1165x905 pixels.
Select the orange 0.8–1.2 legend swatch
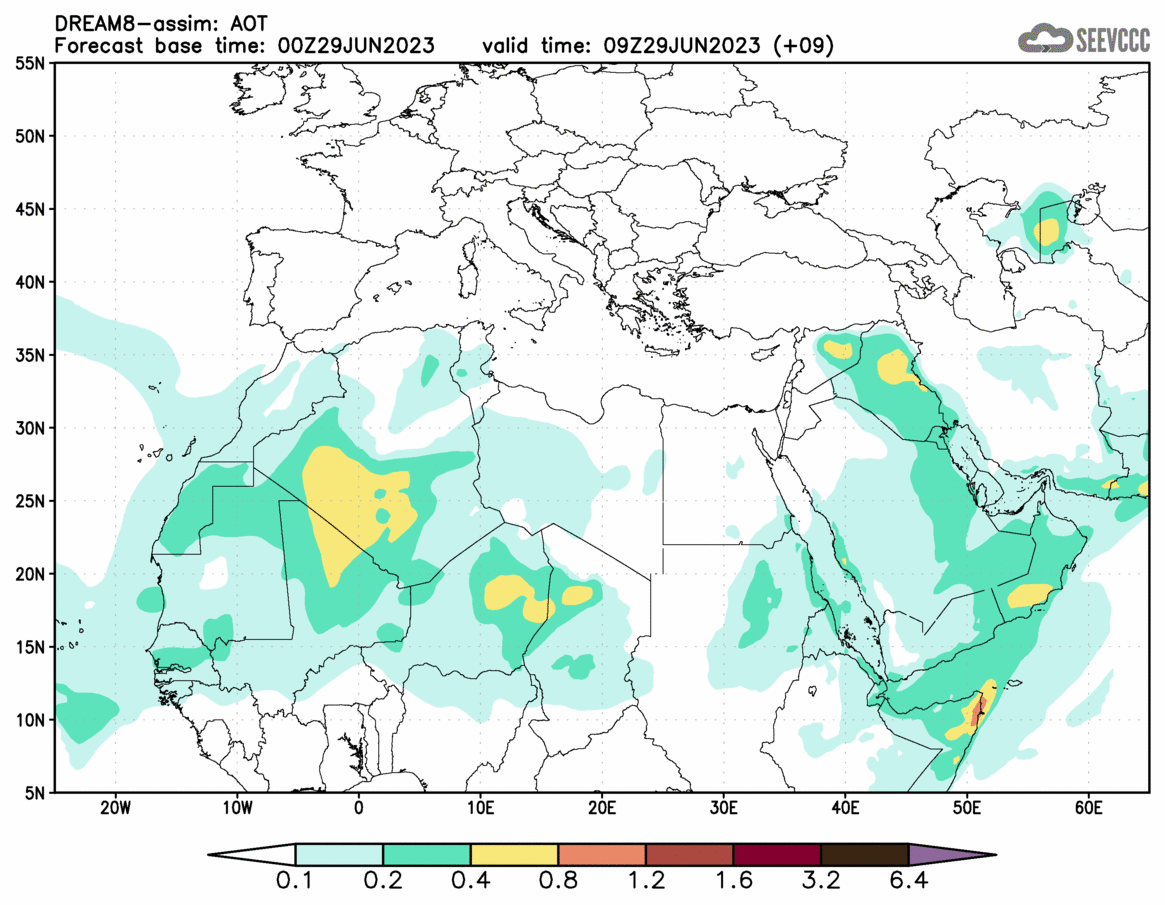click(x=603, y=854)
